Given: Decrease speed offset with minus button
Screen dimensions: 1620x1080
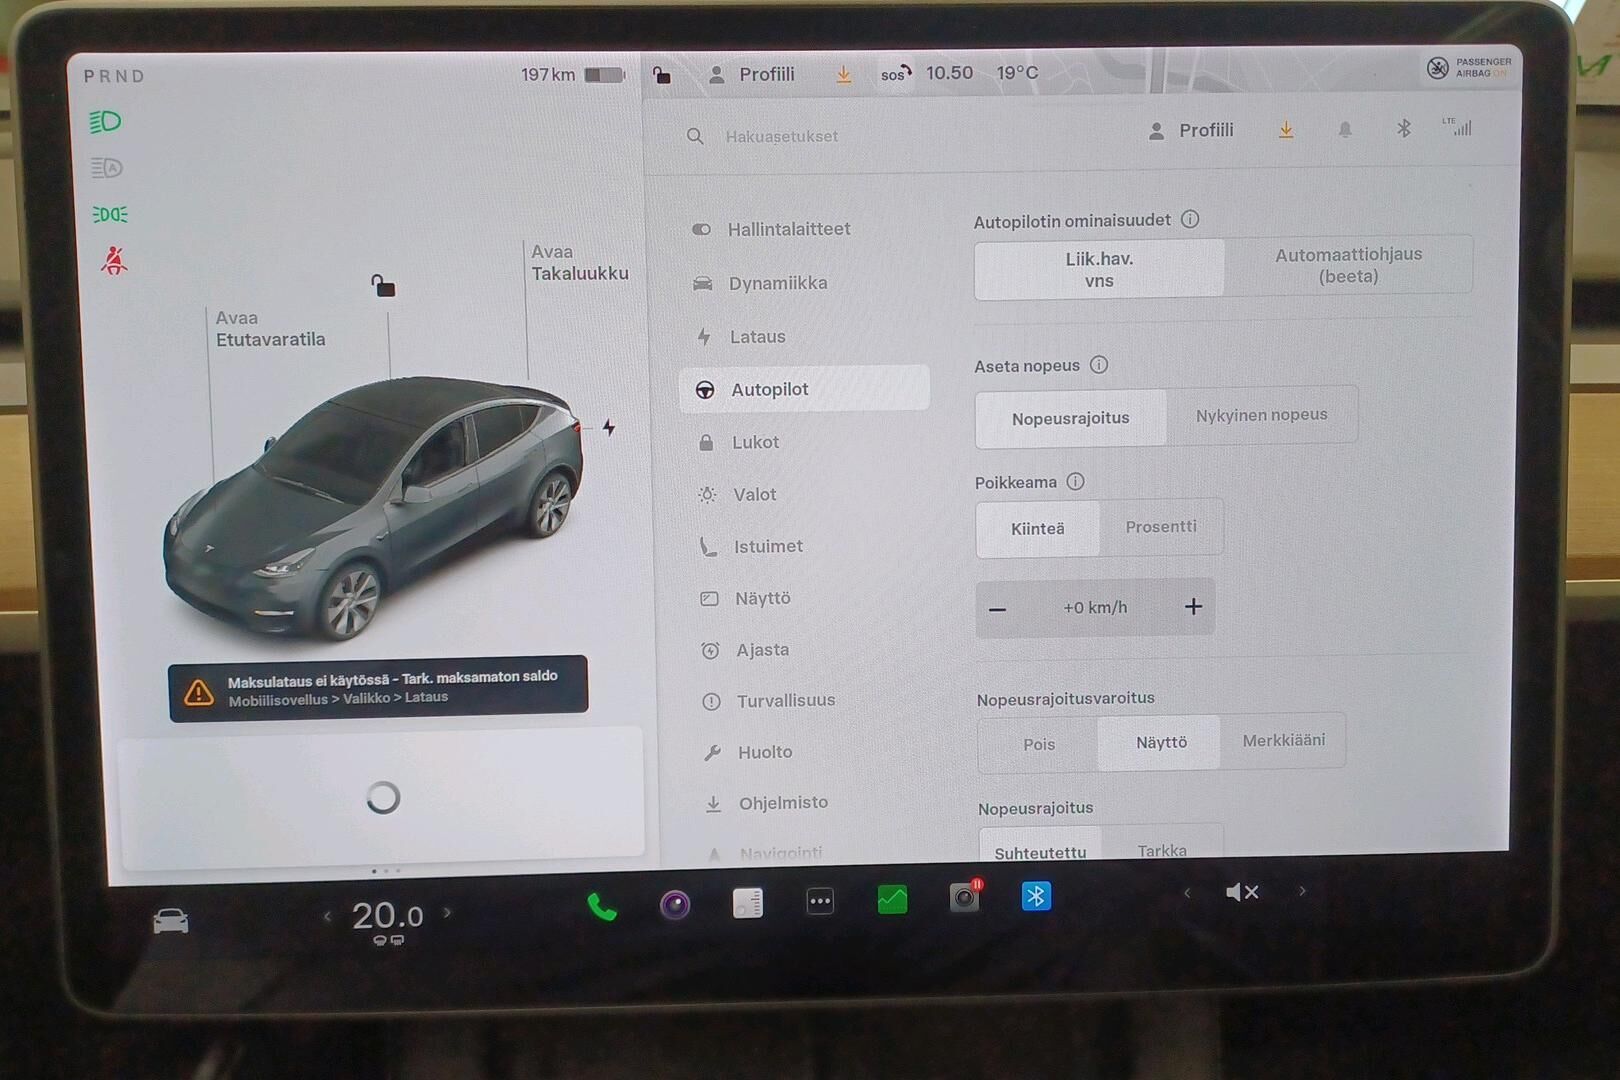Looking at the screenshot, I should coord(997,608).
